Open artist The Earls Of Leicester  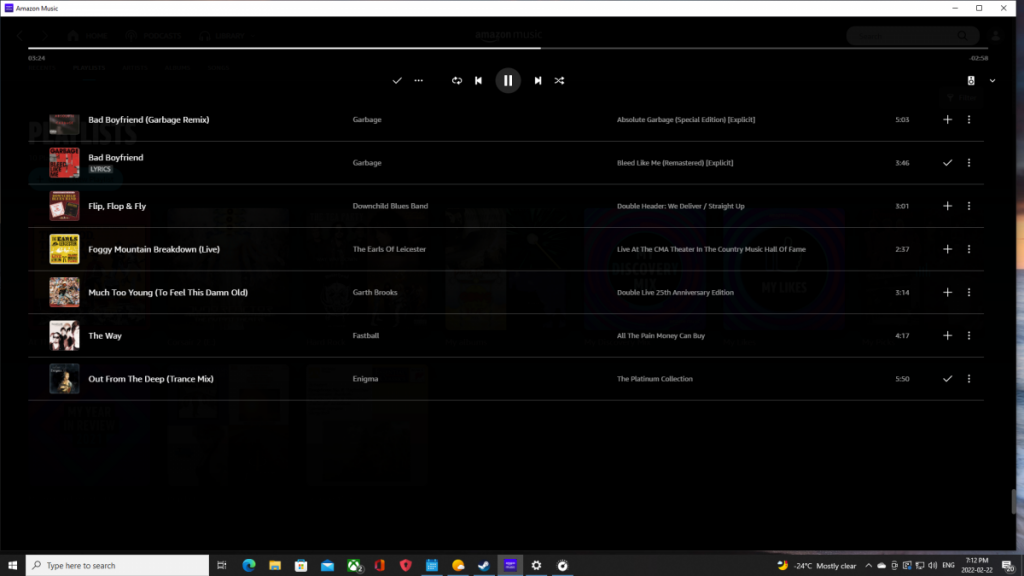click(389, 249)
